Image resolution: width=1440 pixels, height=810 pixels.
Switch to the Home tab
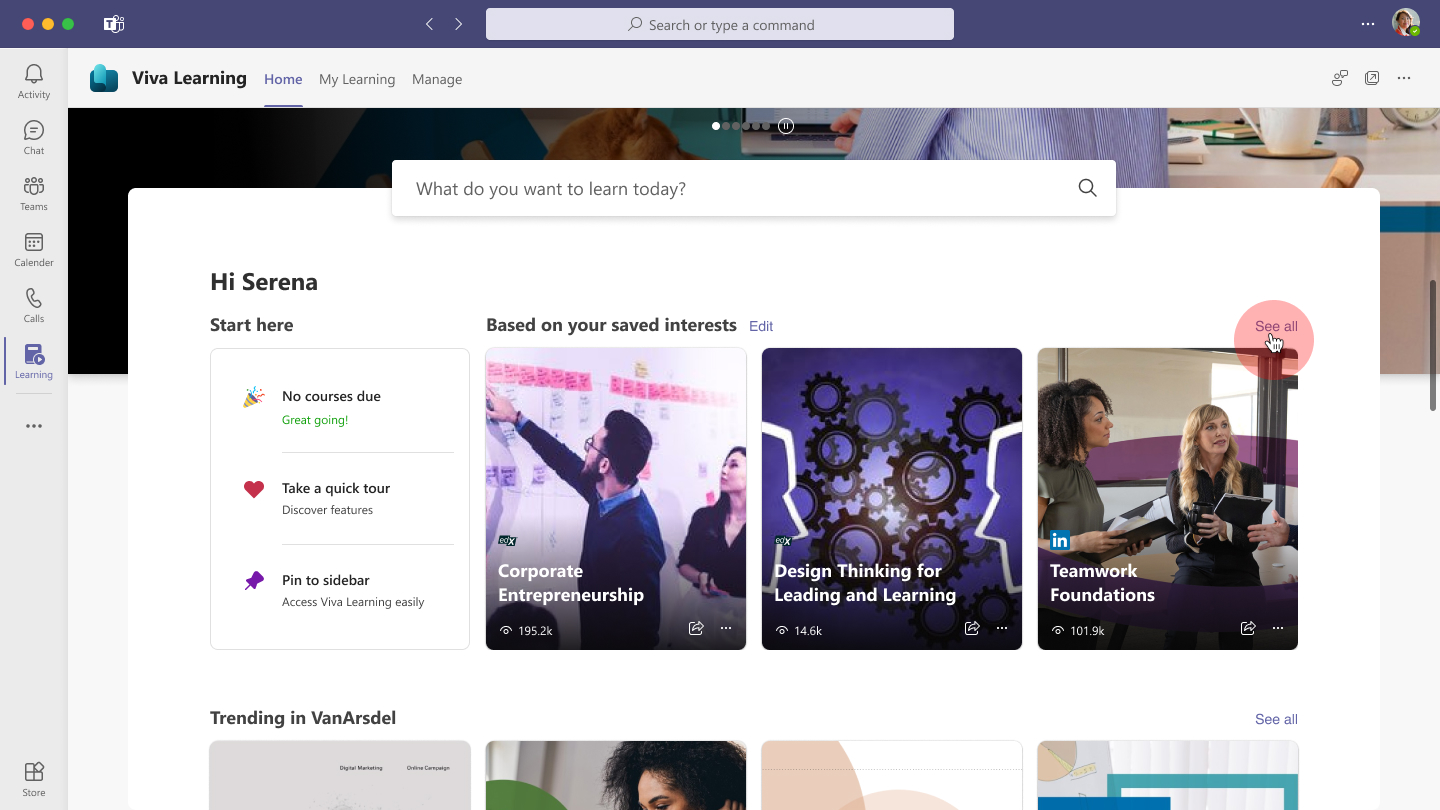point(283,79)
